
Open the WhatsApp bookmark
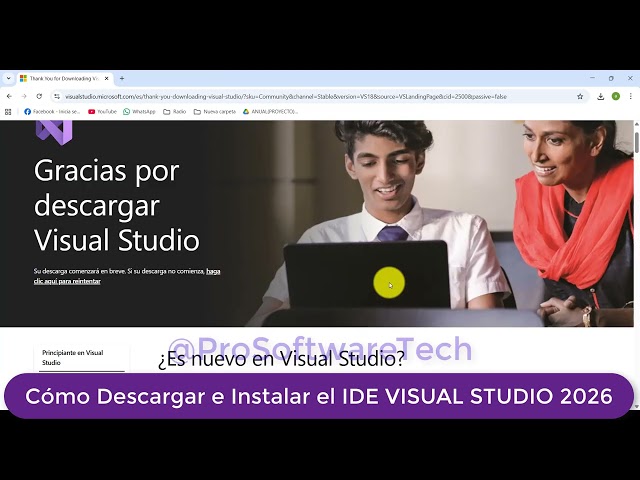coord(139,111)
